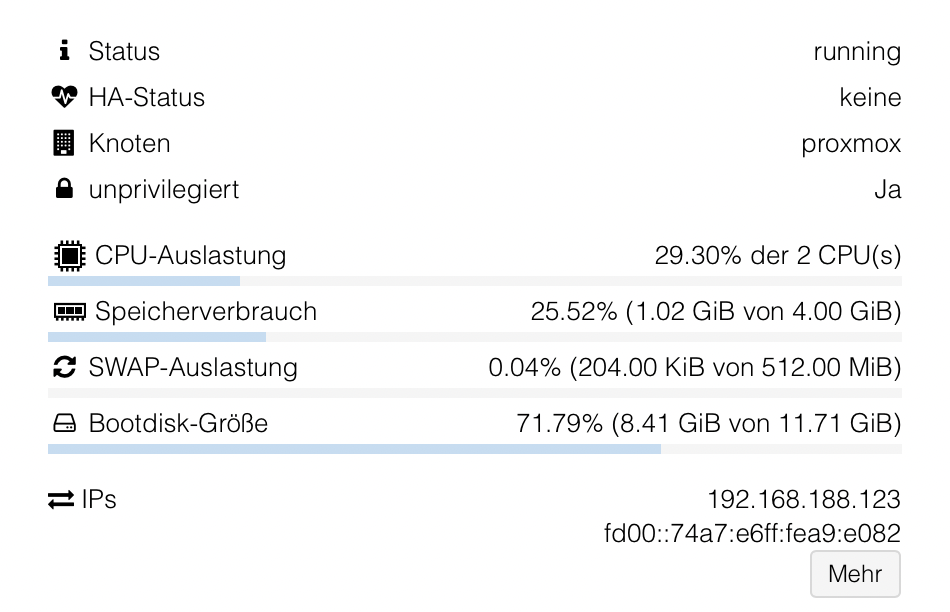The width and height of the screenshot is (950, 612).
Task: Click the Bootdisk-Größe drive icon
Action: coord(64,424)
